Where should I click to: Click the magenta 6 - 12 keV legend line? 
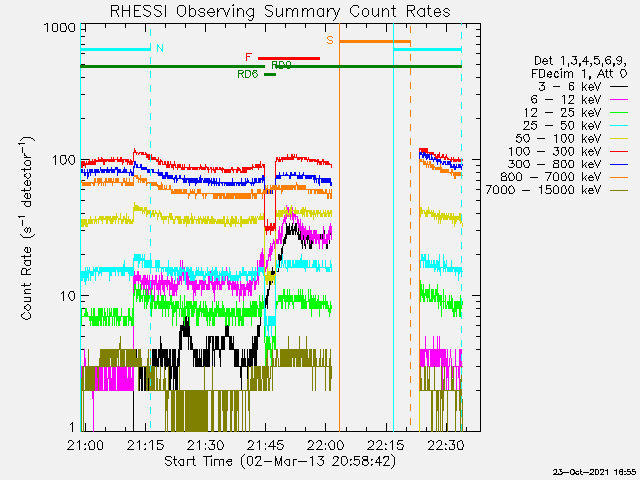[619, 100]
